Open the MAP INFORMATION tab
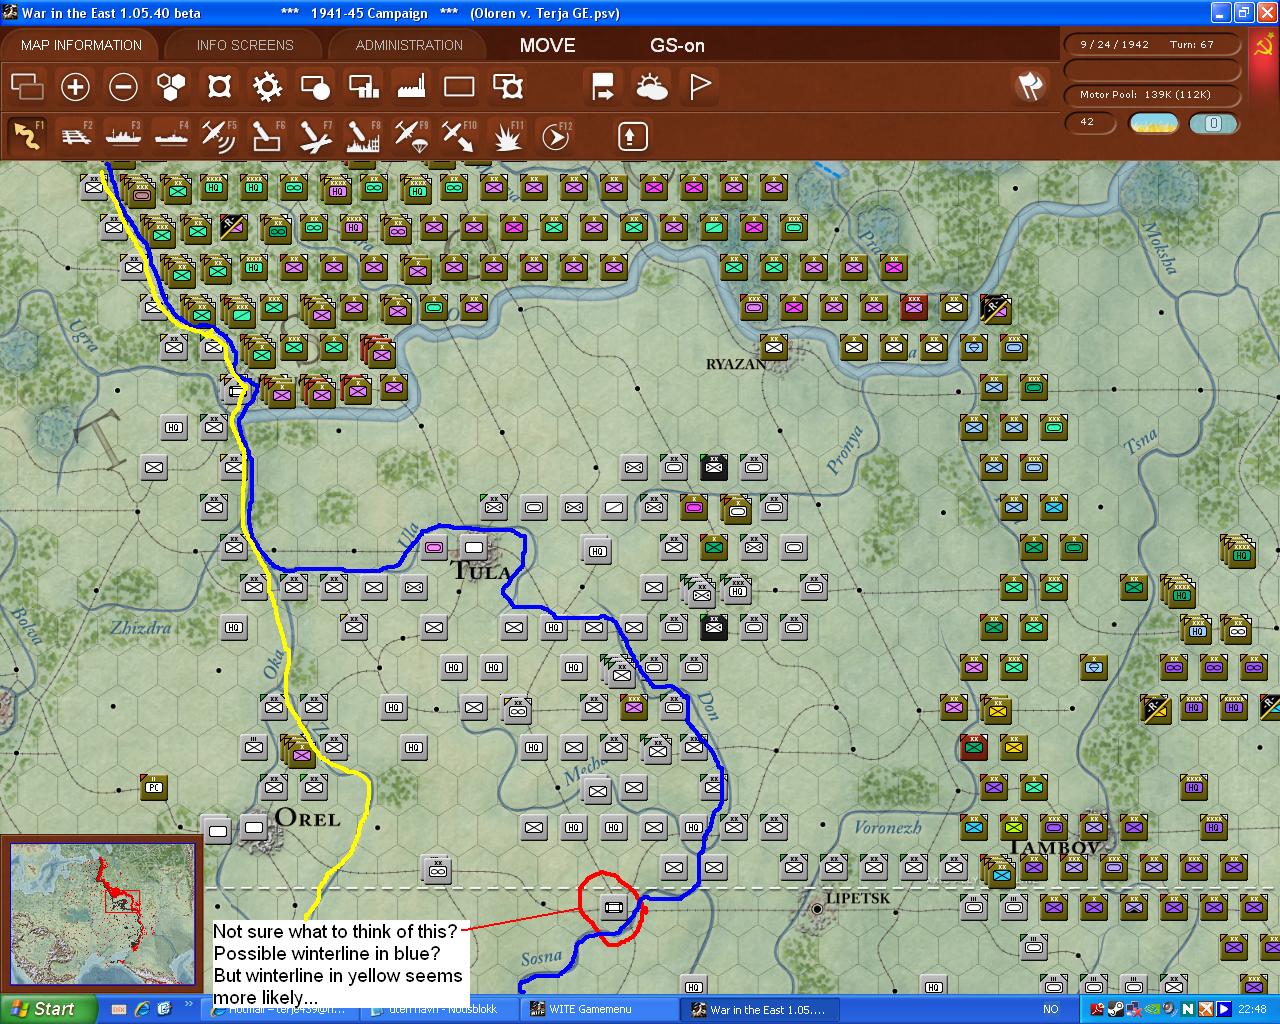The height and width of the screenshot is (1024, 1280). (81, 45)
